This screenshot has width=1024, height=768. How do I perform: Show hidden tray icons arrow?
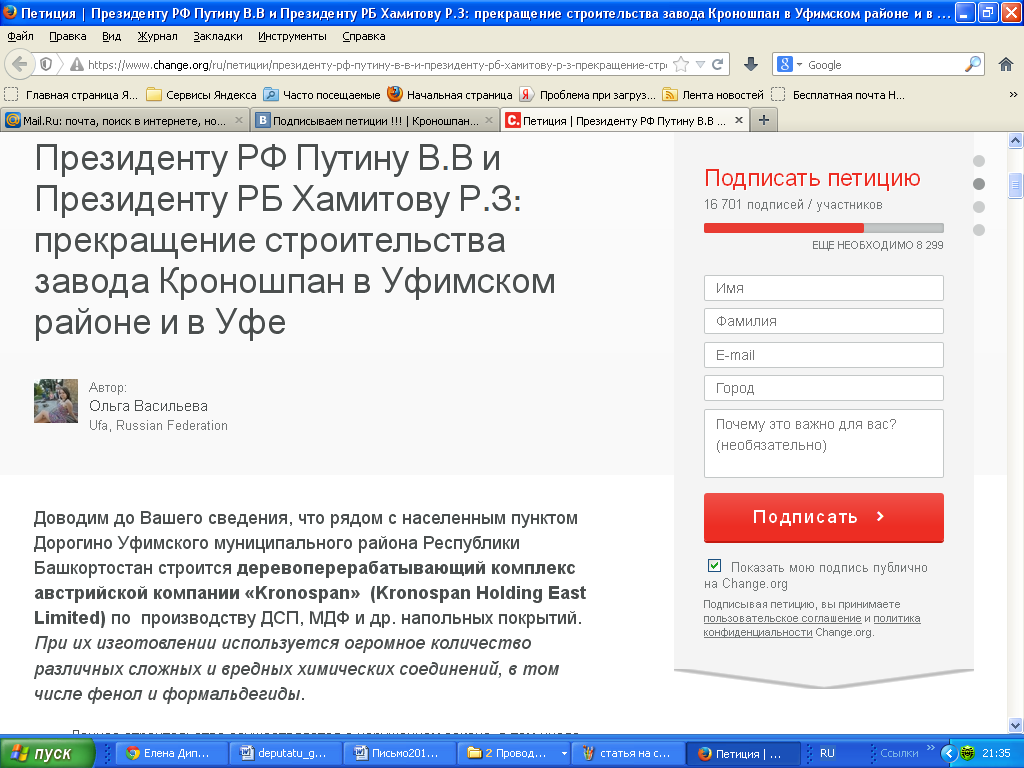[949, 754]
